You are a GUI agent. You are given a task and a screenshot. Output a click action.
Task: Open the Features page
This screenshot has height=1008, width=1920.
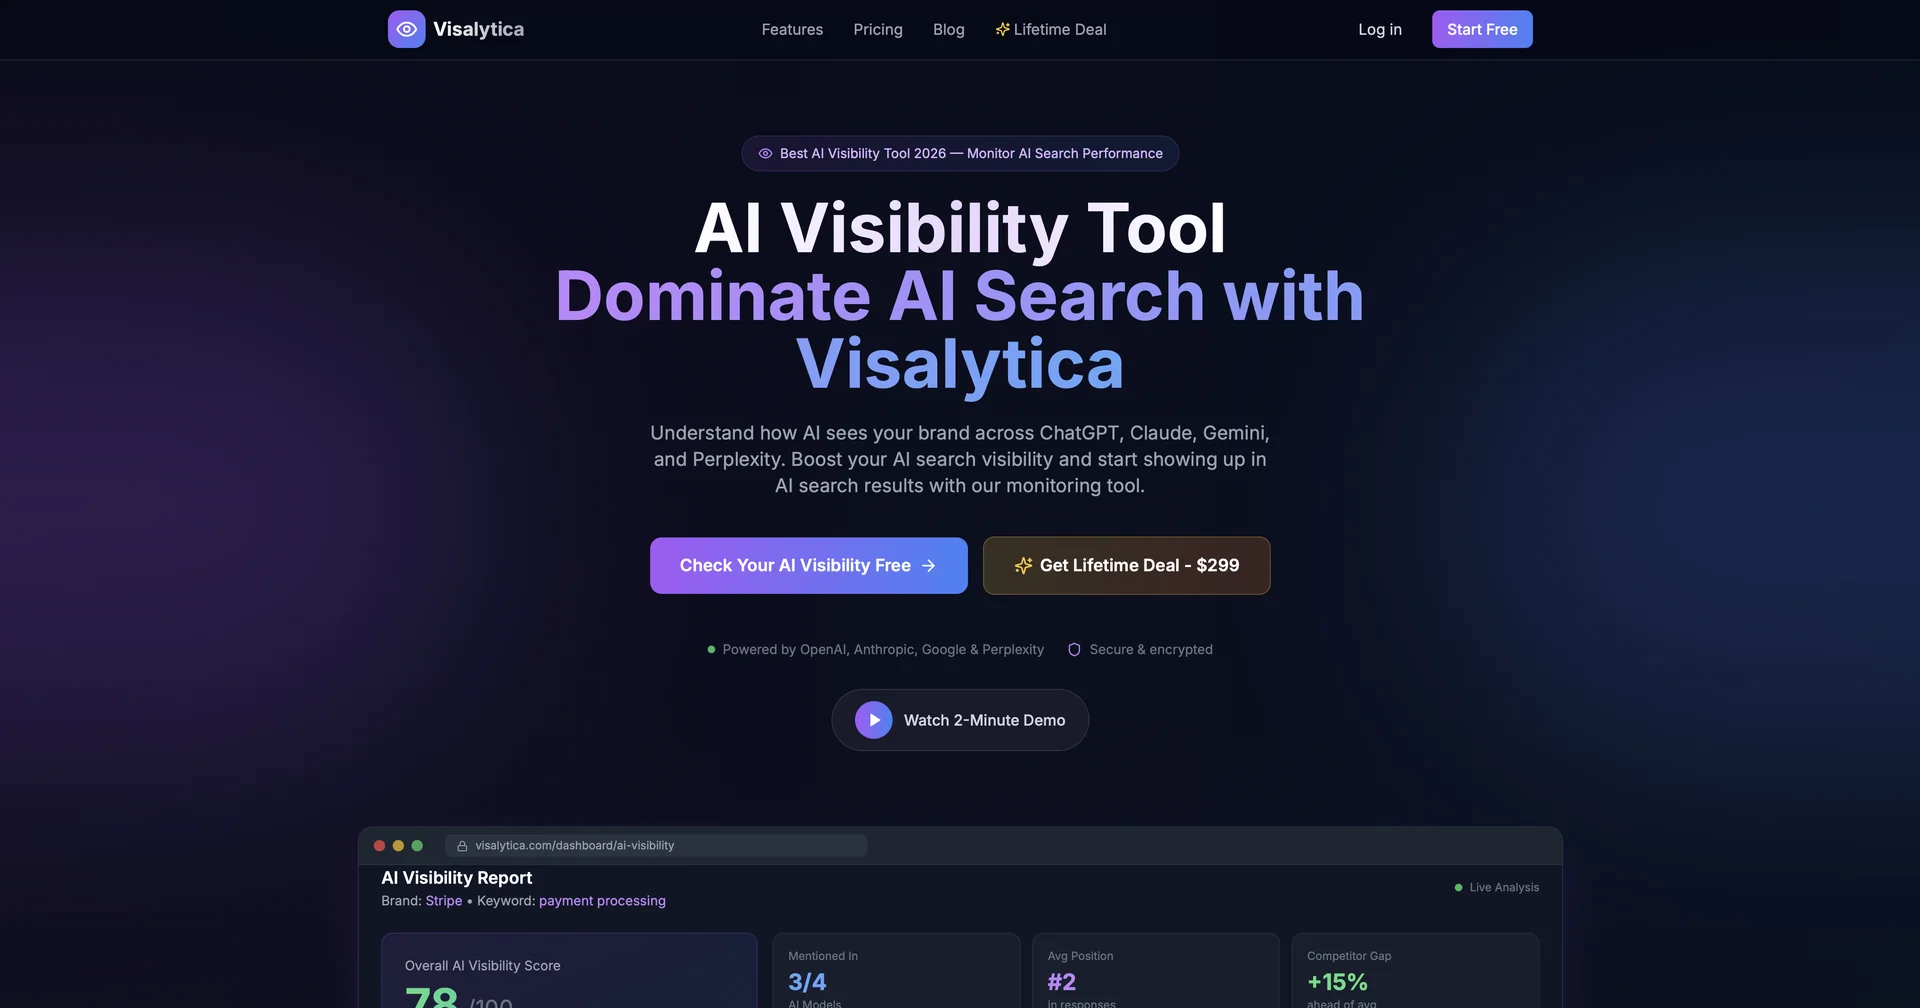[x=792, y=29]
